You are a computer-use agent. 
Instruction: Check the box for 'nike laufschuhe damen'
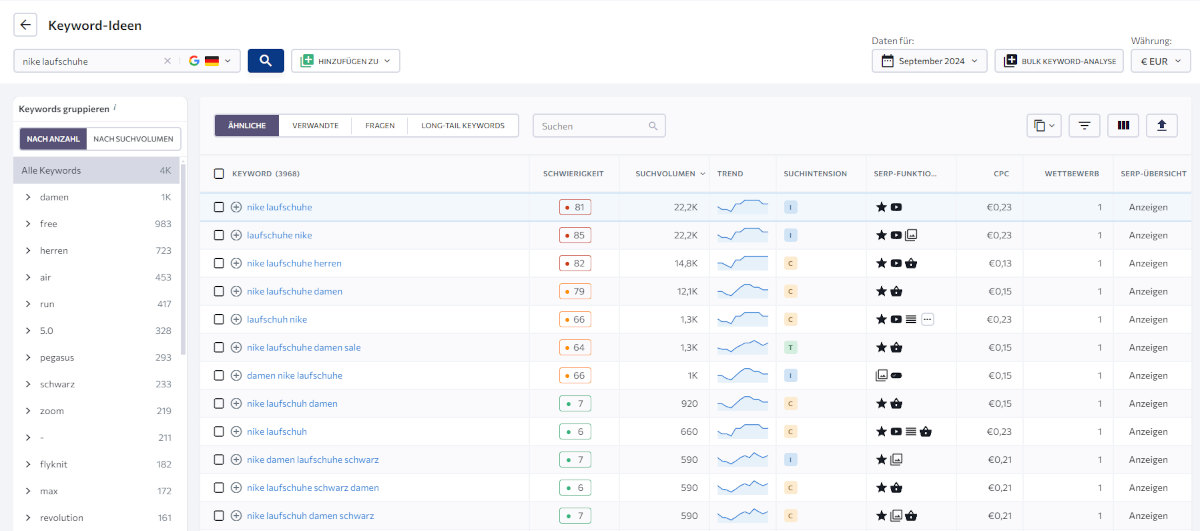point(219,291)
